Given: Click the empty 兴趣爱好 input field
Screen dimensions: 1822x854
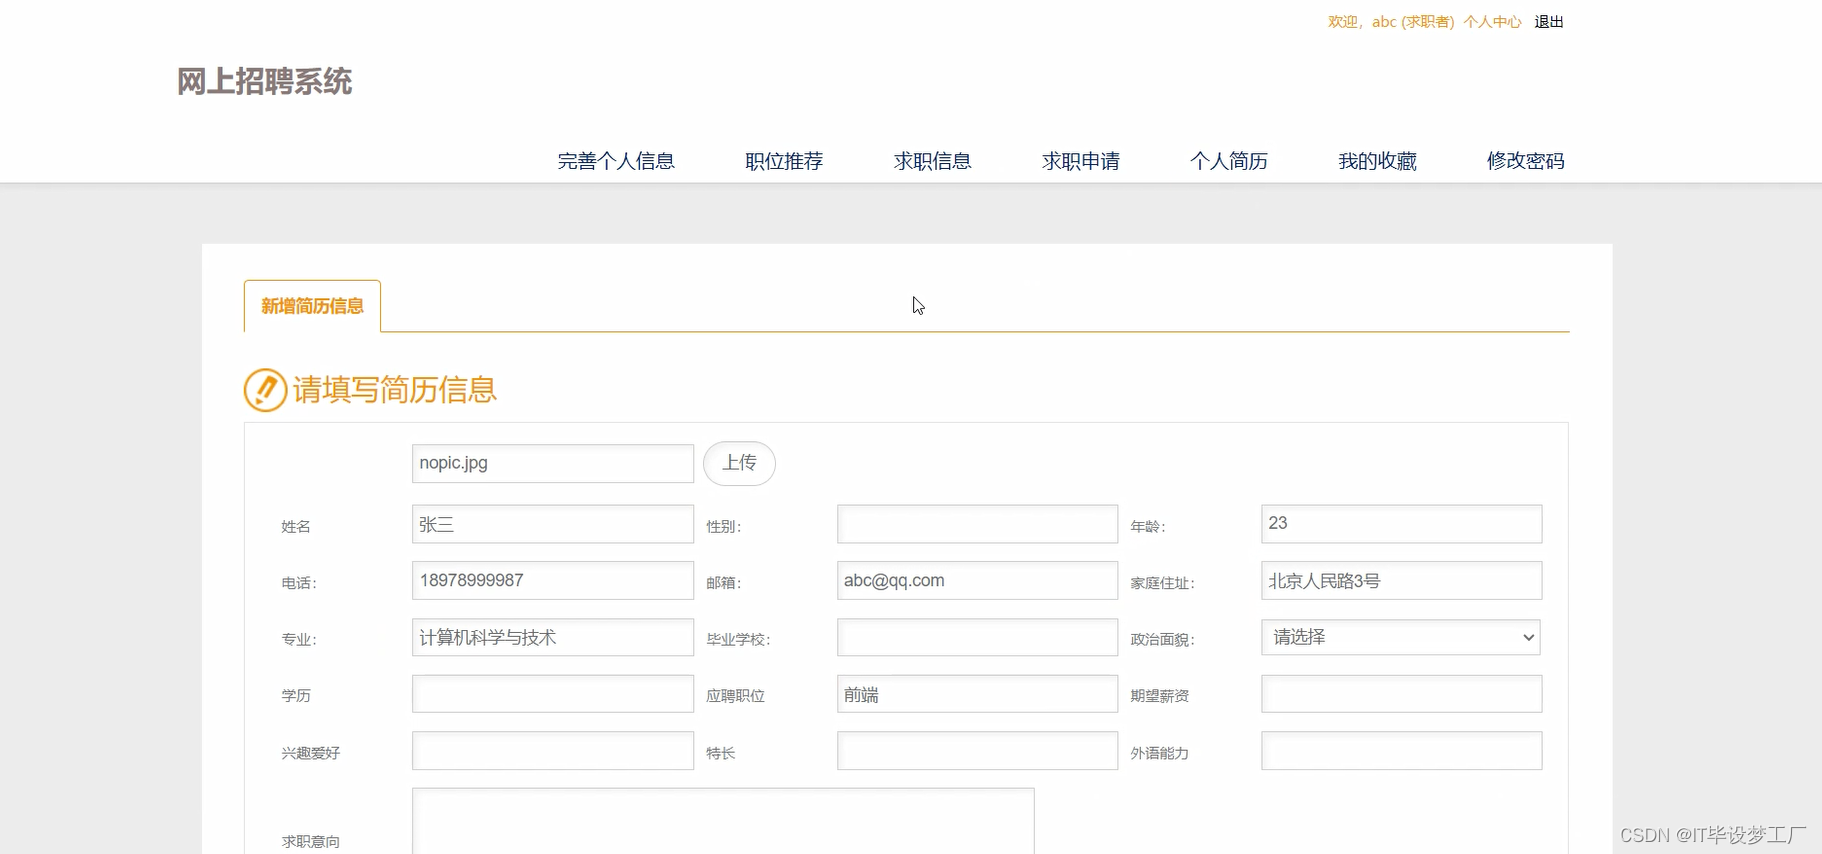Looking at the screenshot, I should pos(553,751).
